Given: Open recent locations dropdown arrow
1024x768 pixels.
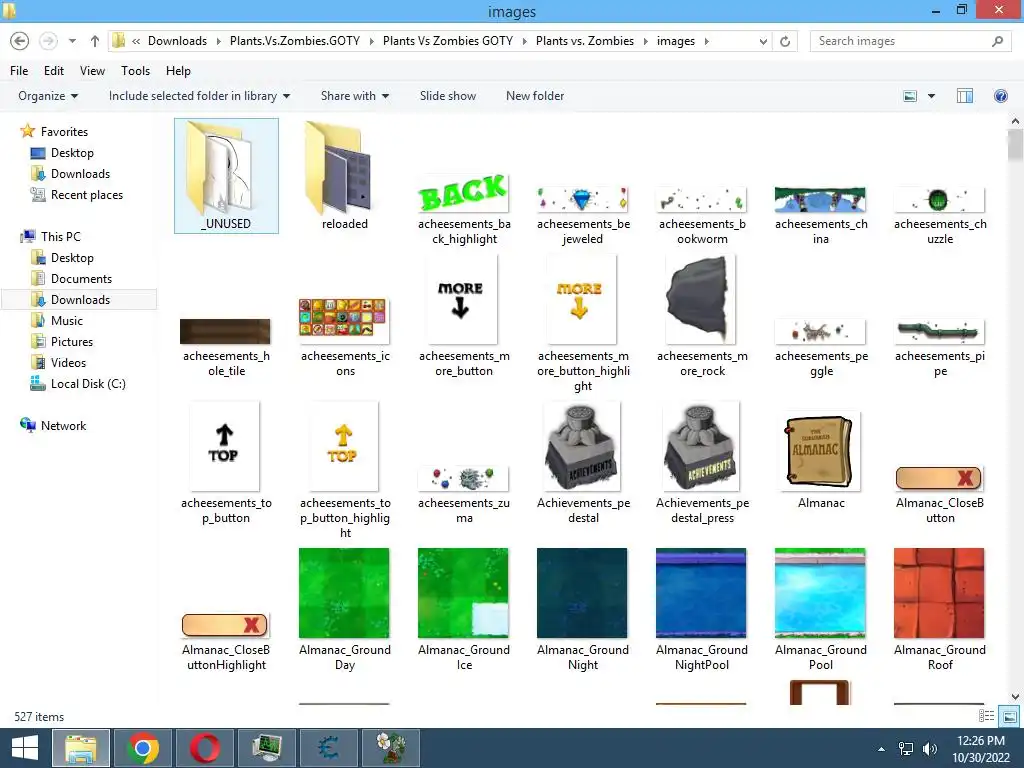Looking at the screenshot, I should [72, 41].
